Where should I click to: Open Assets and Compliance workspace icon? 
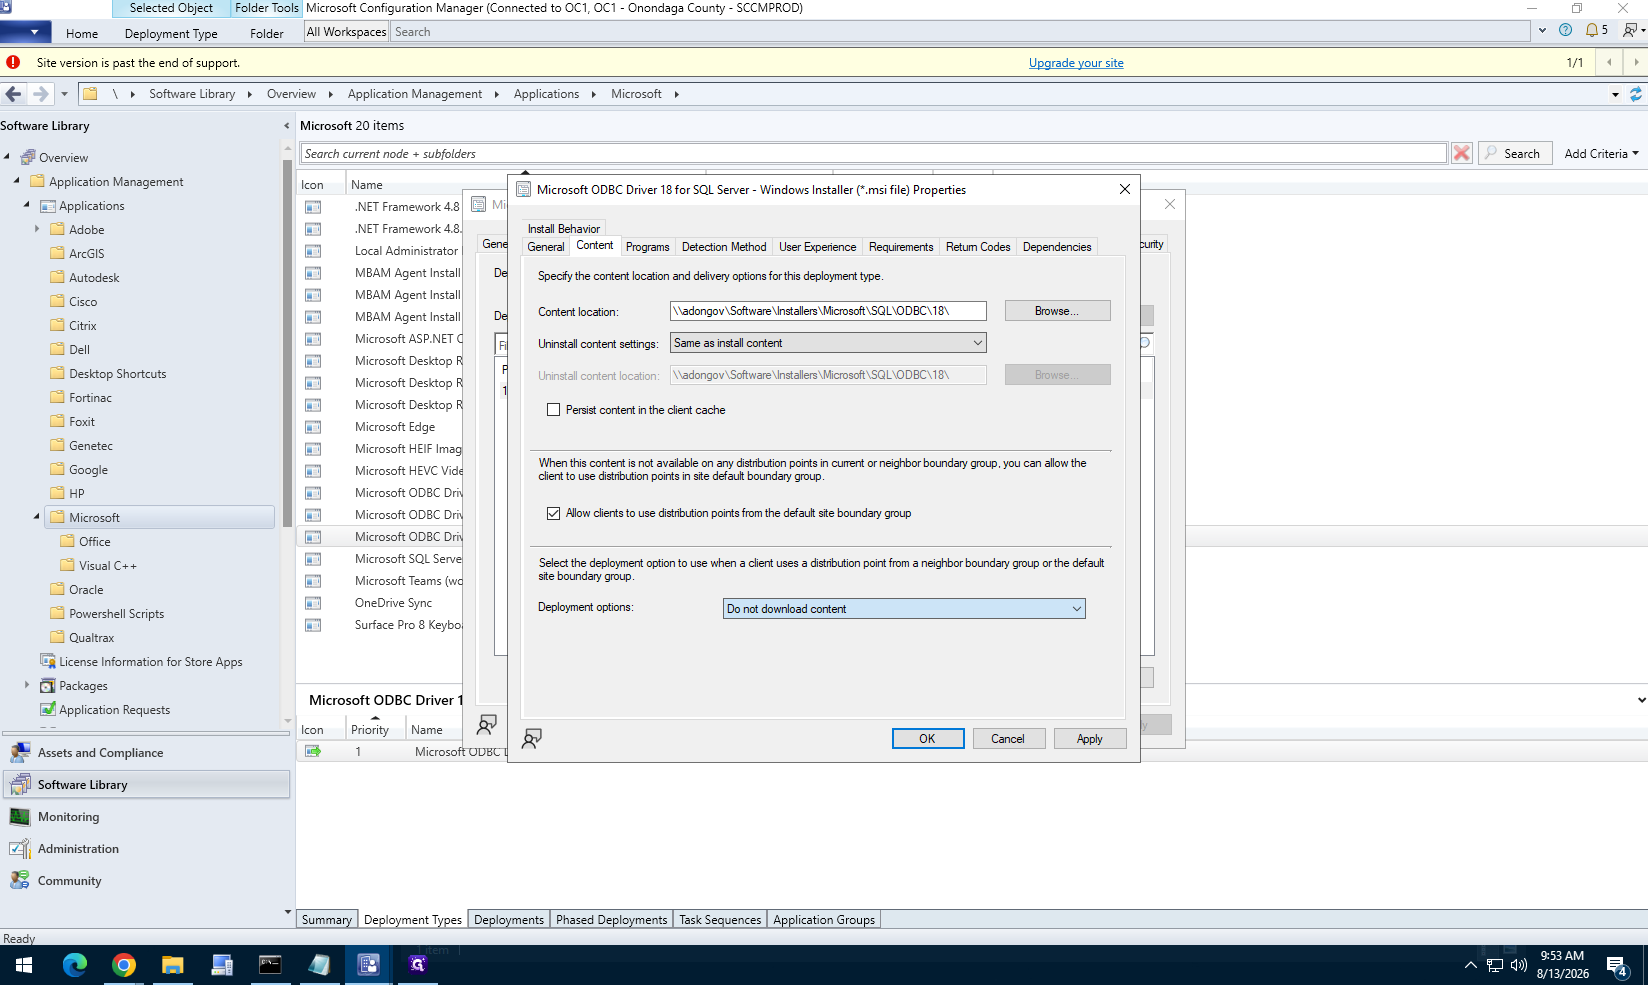20,753
